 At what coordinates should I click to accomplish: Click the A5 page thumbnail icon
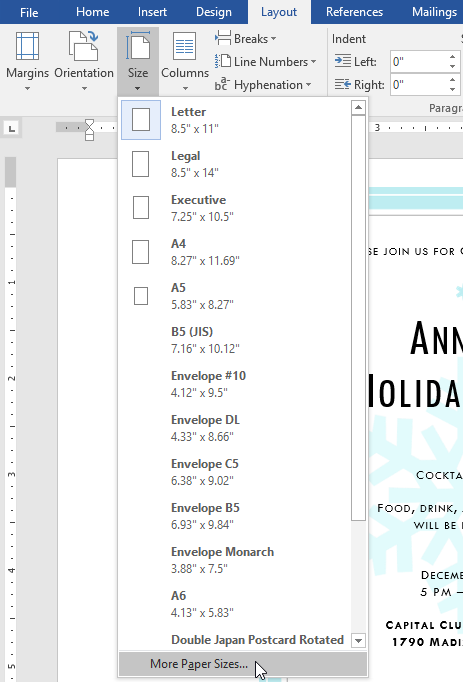click(x=141, y=296)
